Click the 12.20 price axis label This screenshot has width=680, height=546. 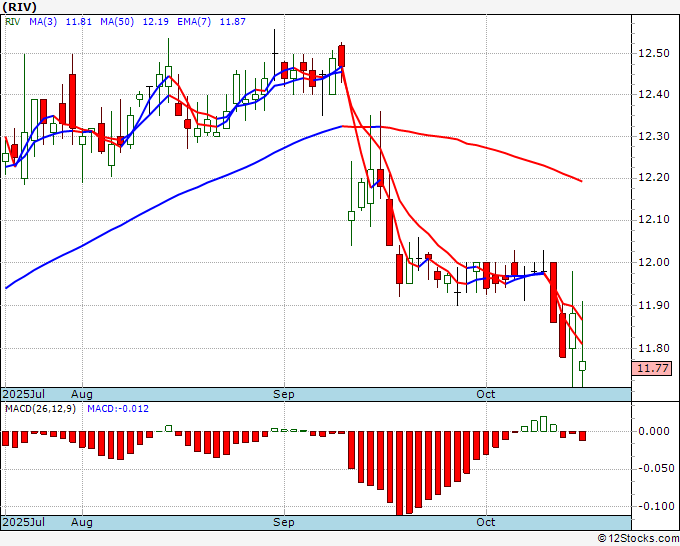pyautogui.click(x=654, y=177)
